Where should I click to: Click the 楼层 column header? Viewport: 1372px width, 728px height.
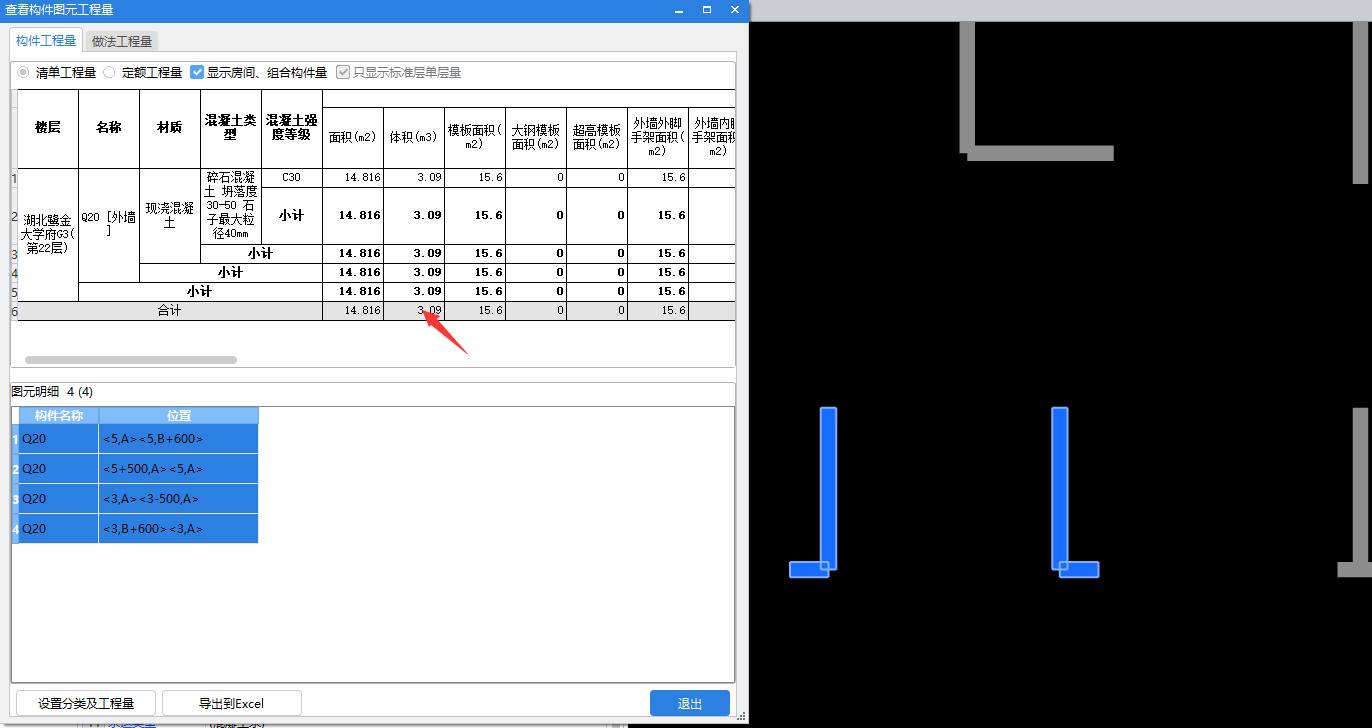click(x=48, y=128)
